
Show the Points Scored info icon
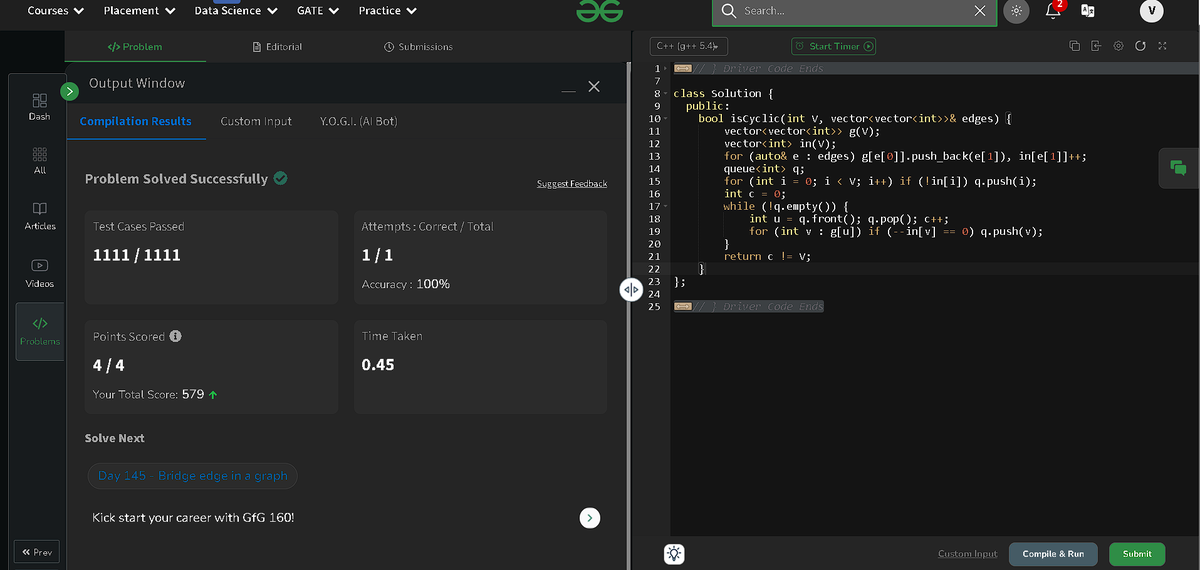tap(175, 336)
